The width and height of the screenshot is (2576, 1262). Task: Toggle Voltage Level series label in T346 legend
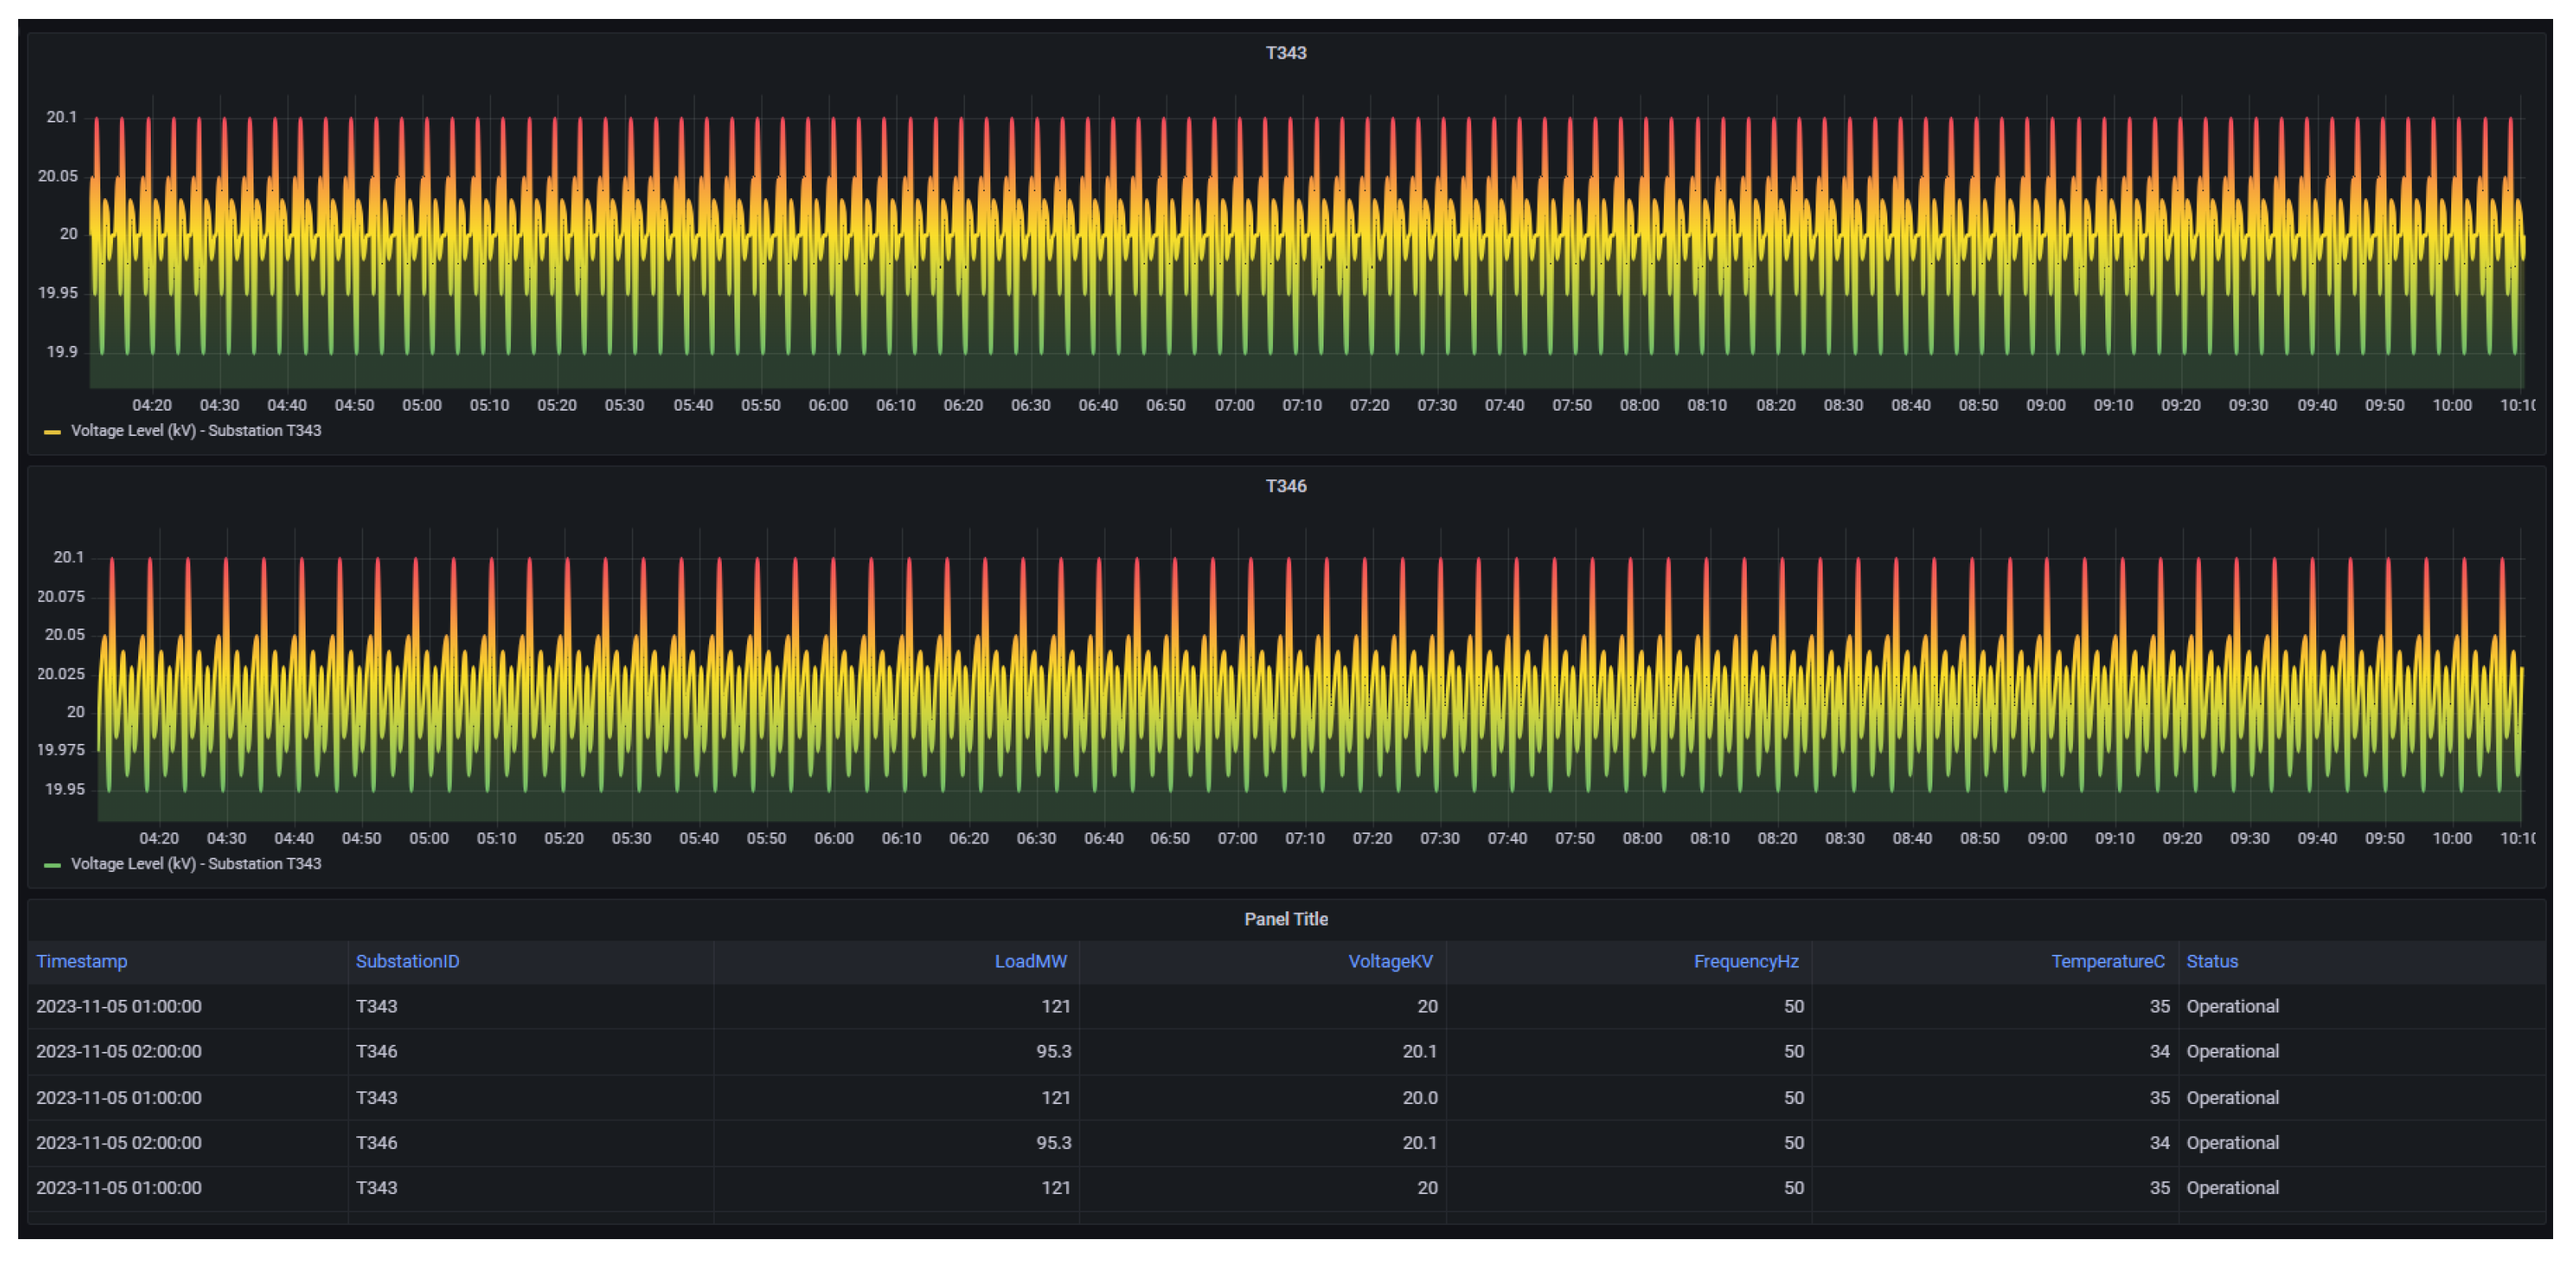[196, 864]
